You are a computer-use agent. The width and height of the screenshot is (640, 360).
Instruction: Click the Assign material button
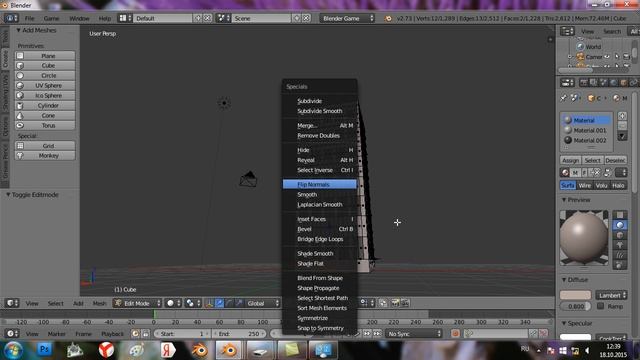click(570, 160)
